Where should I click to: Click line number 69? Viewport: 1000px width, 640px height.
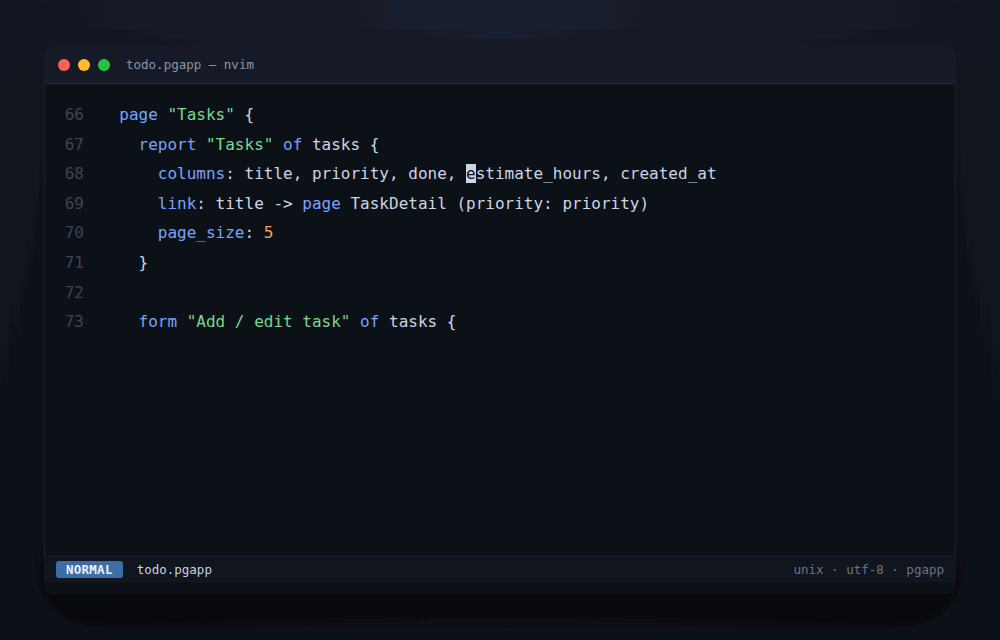(x=74, y=203)
